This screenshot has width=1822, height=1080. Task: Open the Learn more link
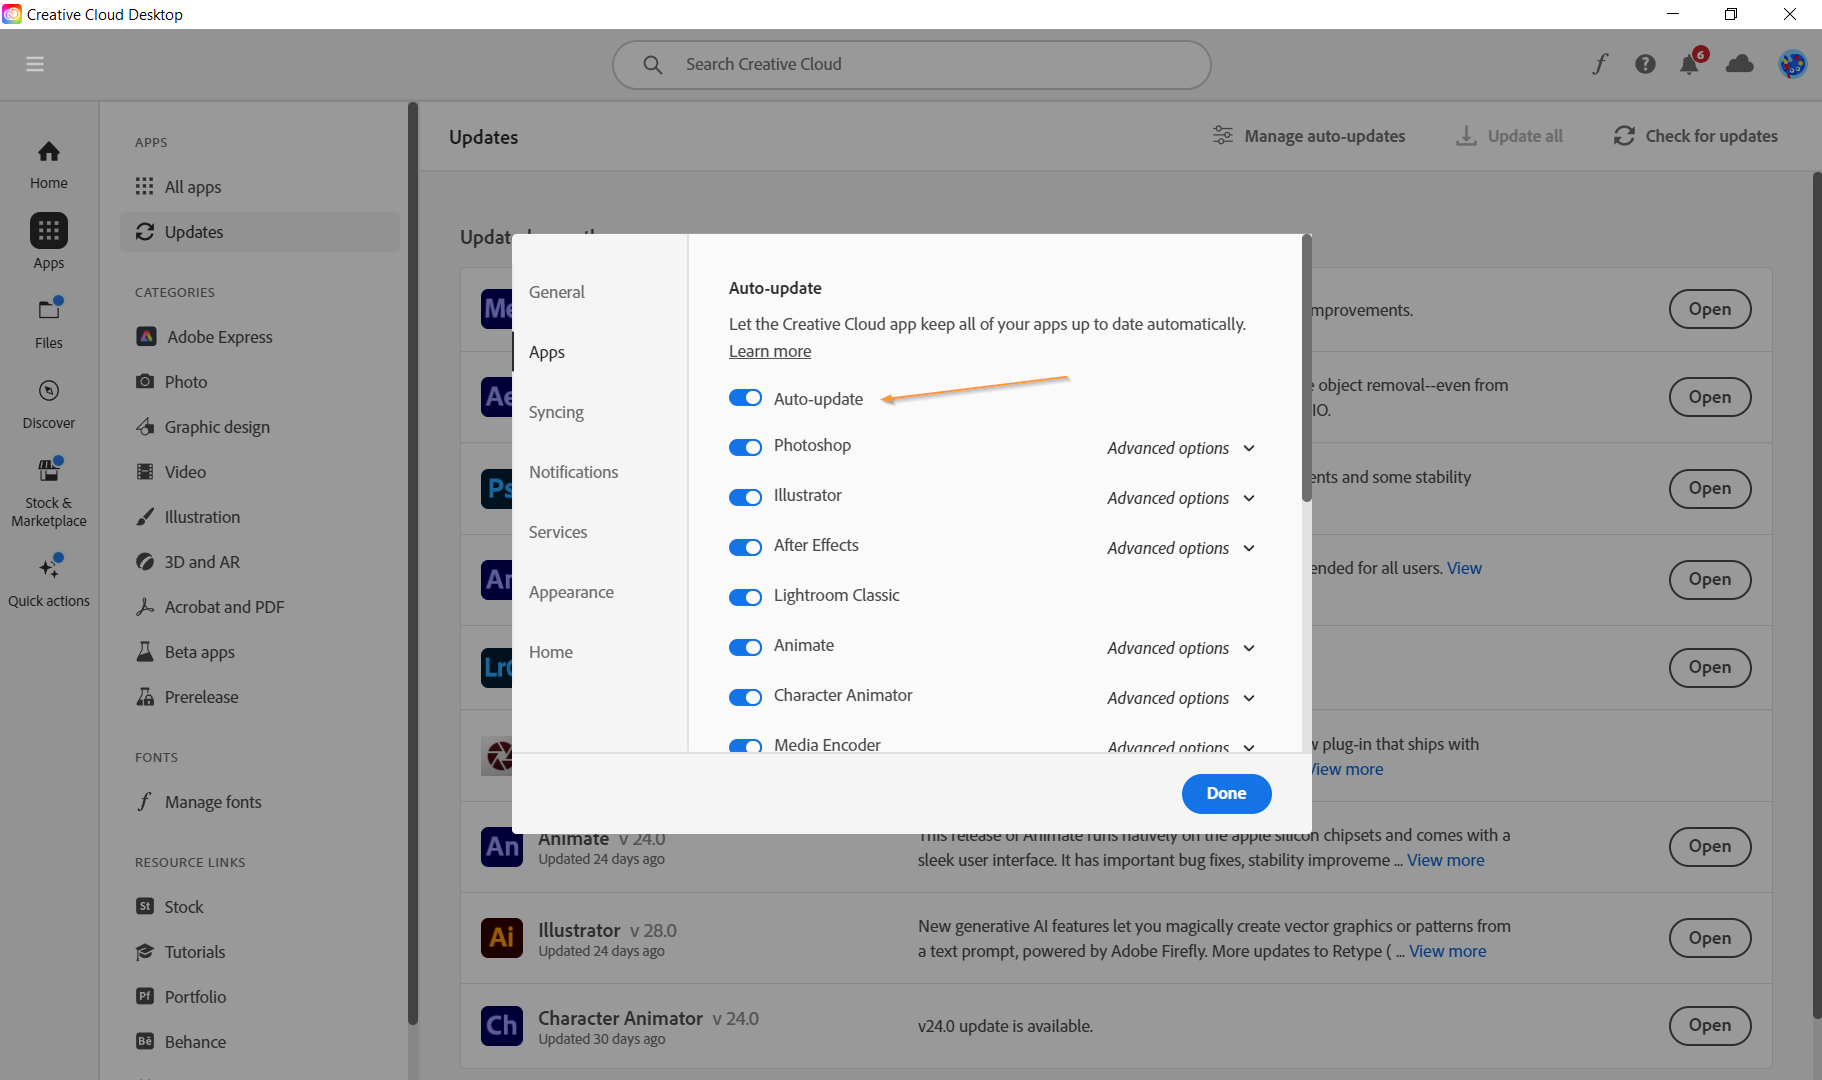770,351
